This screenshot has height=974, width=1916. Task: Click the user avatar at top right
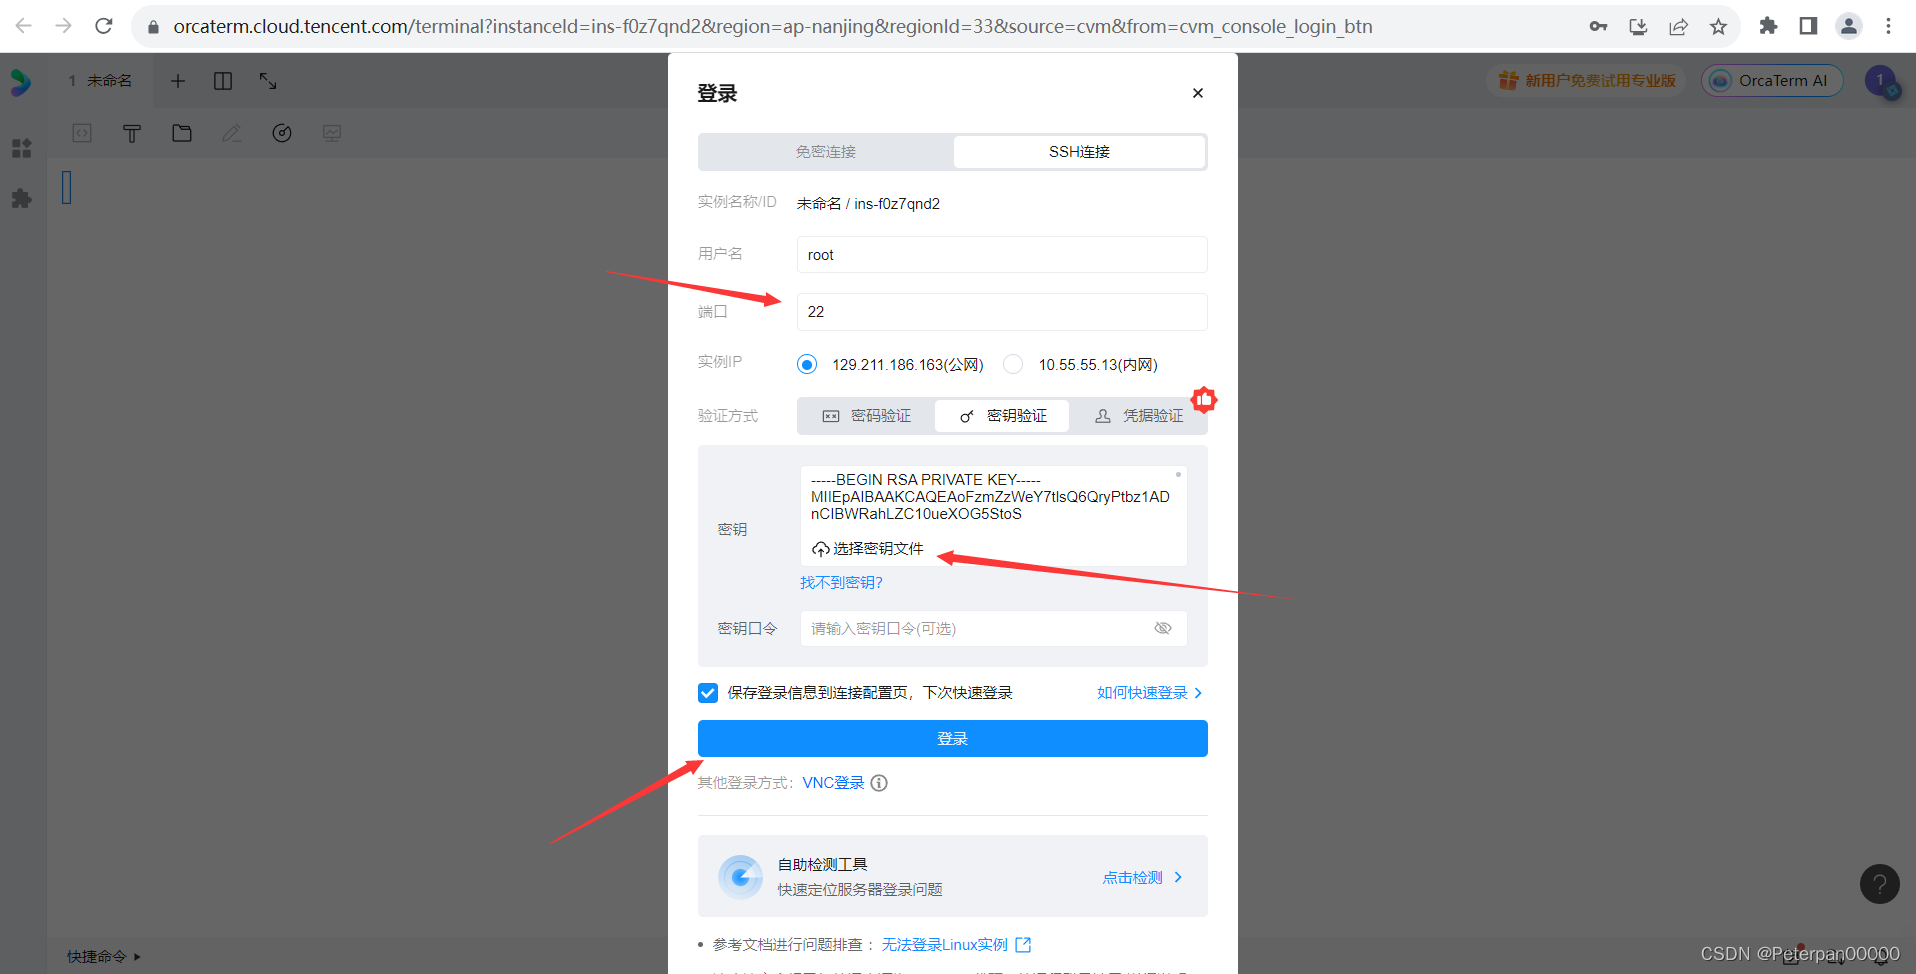[1882, 81]
